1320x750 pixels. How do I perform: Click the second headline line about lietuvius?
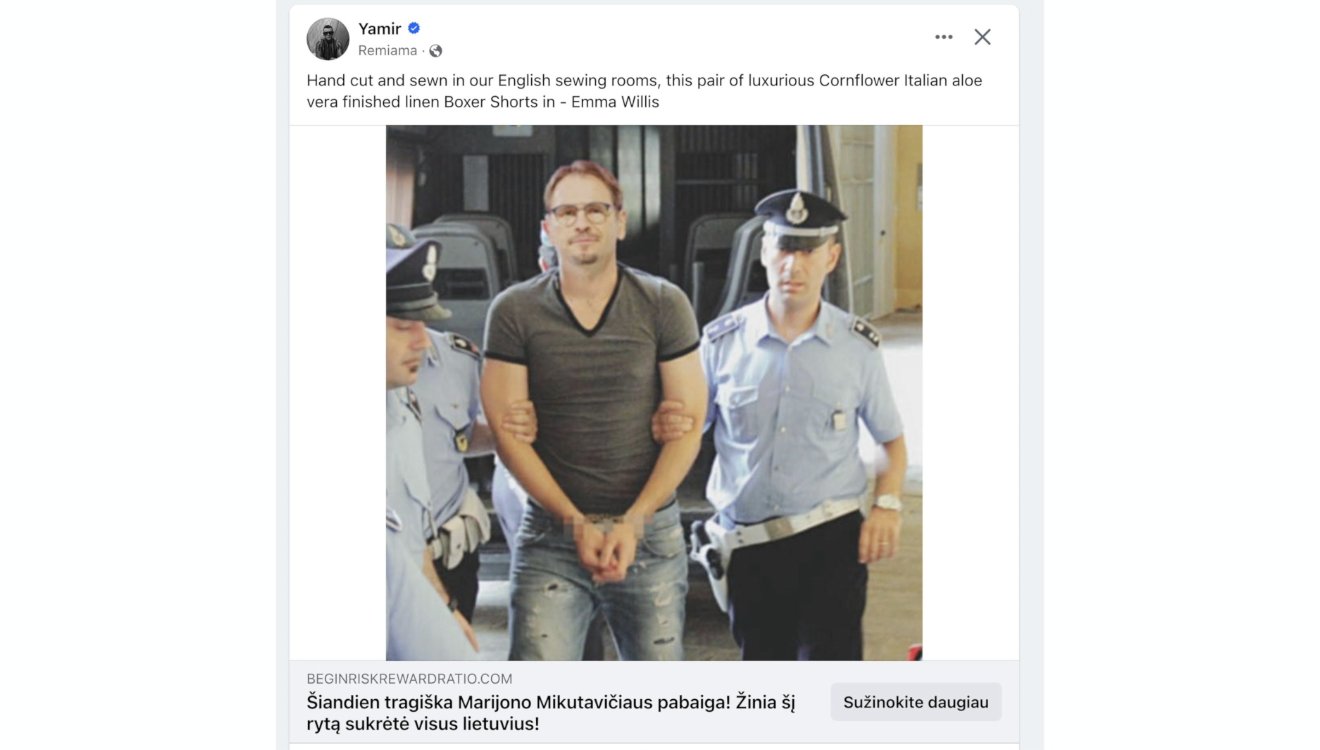tap(423, 724)
